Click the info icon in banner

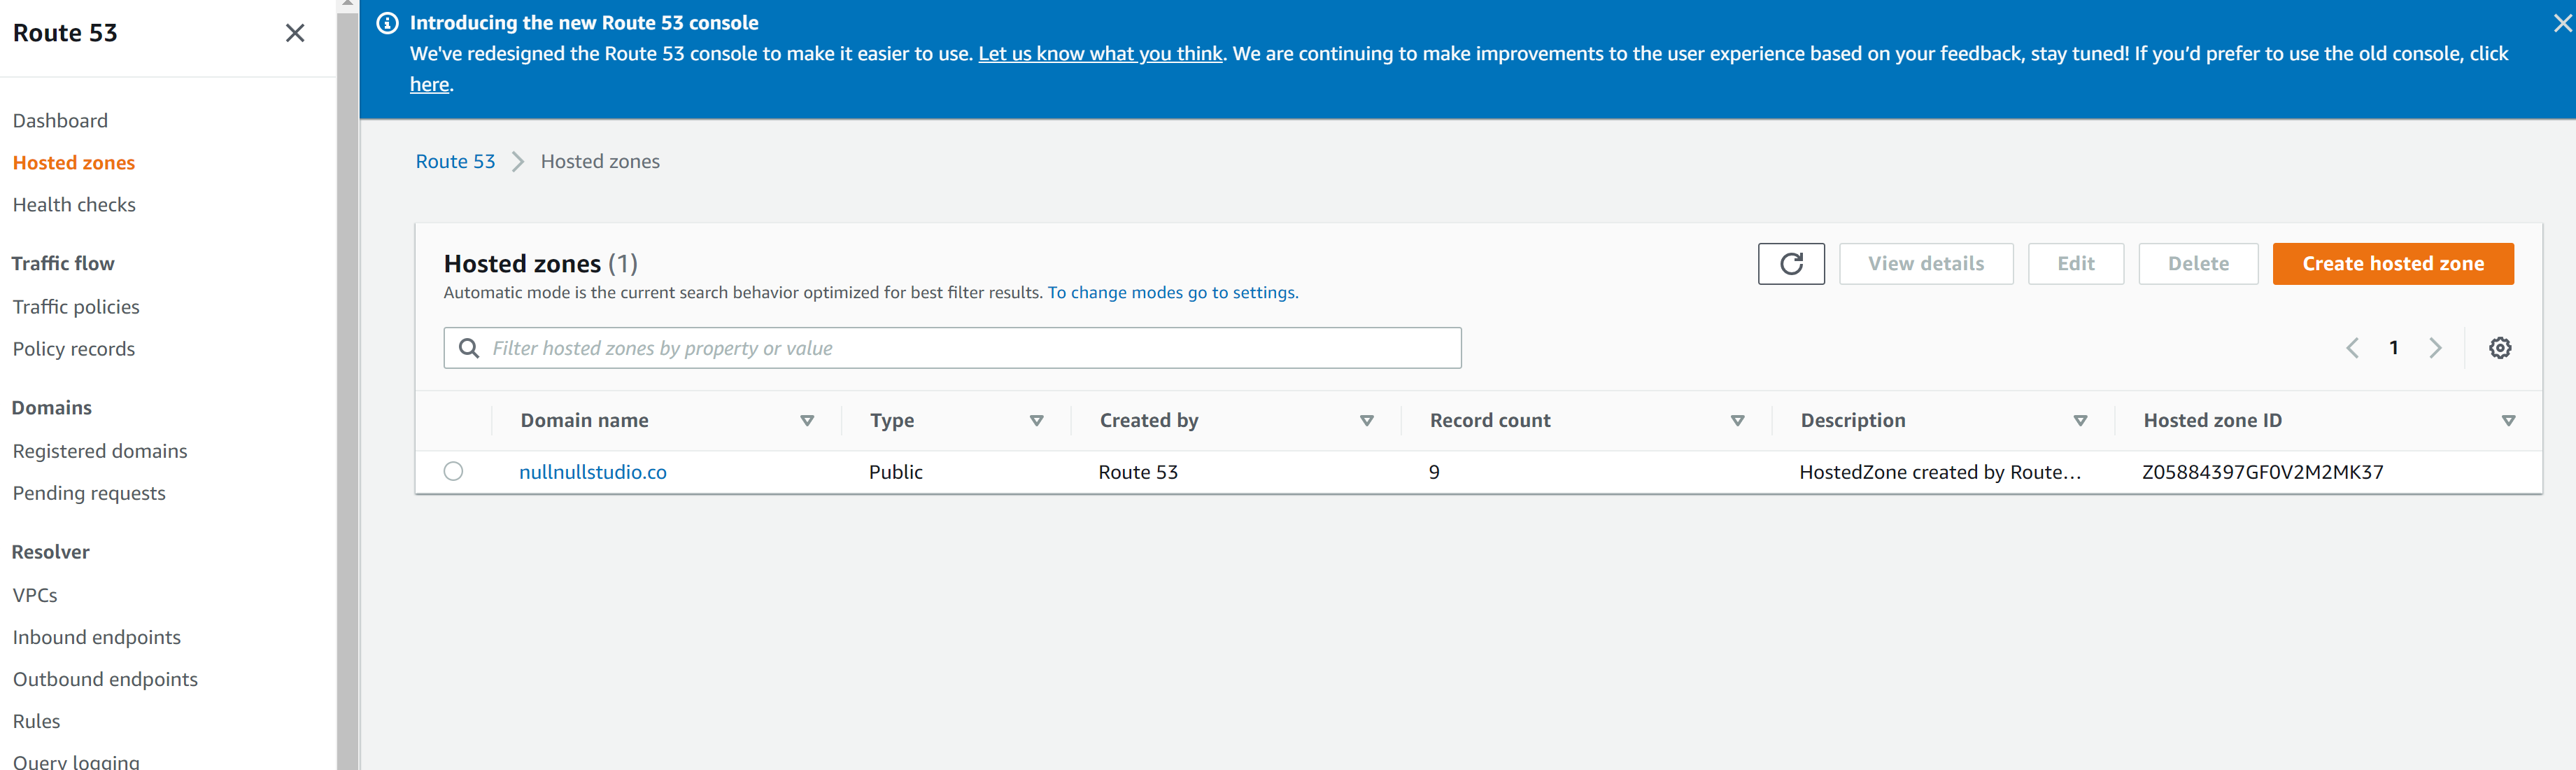(x=387, y=23)
